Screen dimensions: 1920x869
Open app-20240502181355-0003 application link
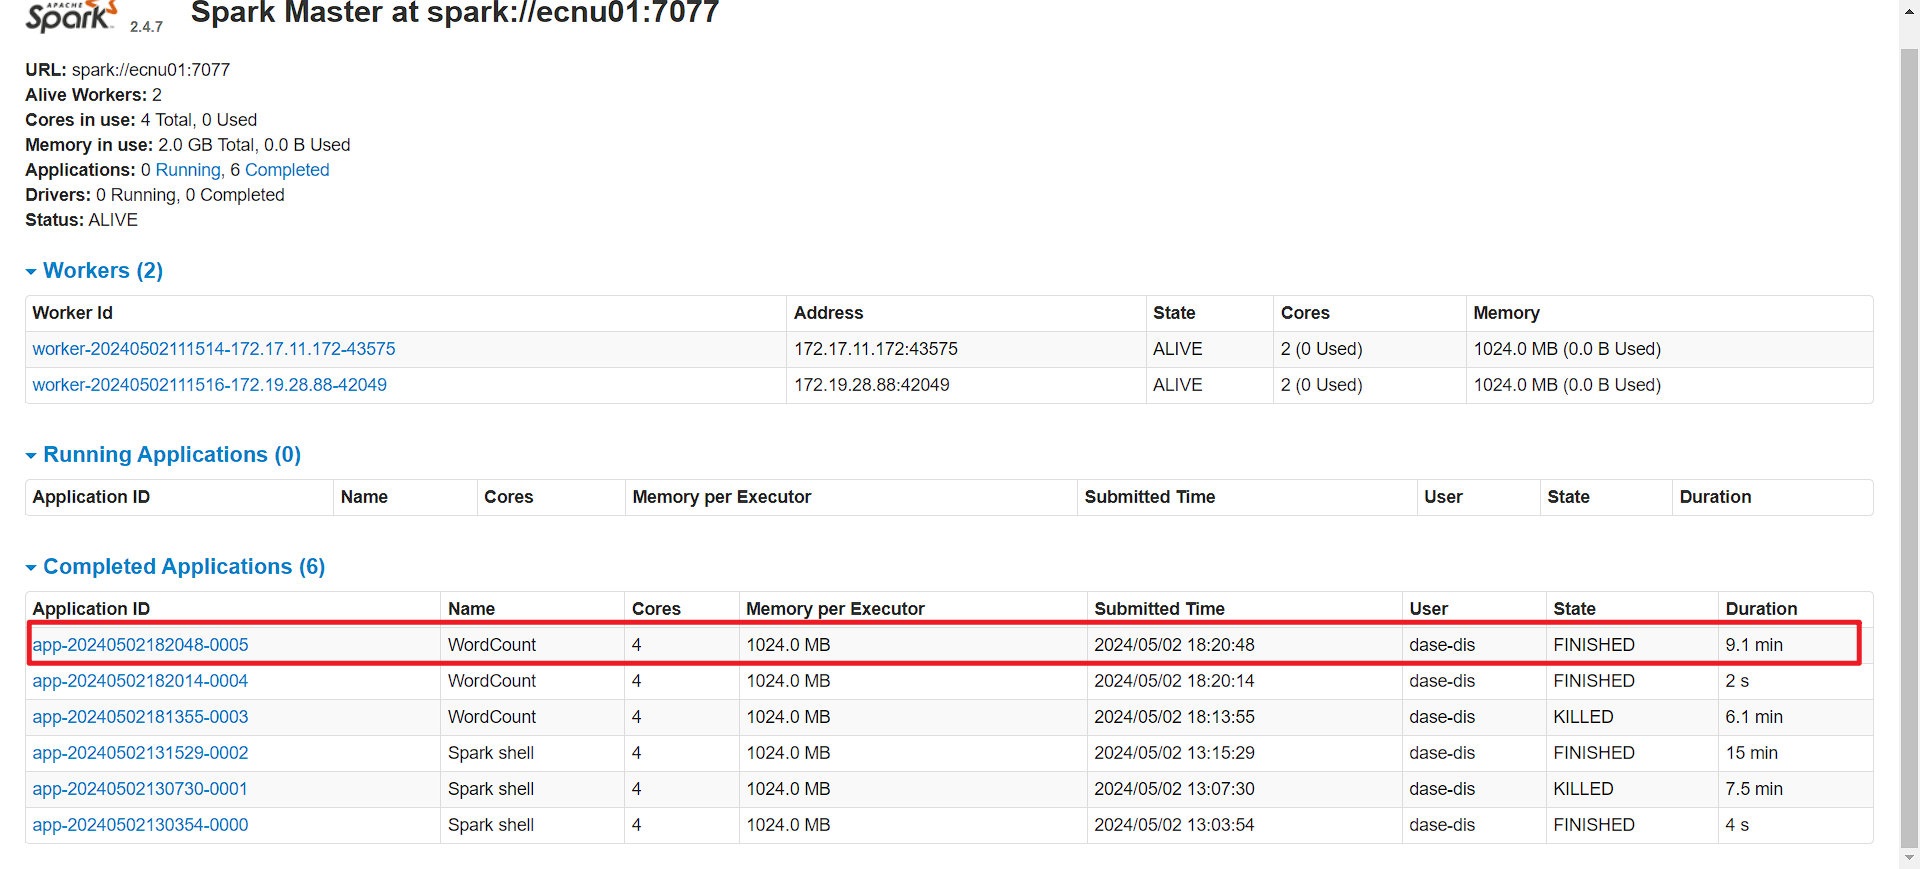[140, 717]
